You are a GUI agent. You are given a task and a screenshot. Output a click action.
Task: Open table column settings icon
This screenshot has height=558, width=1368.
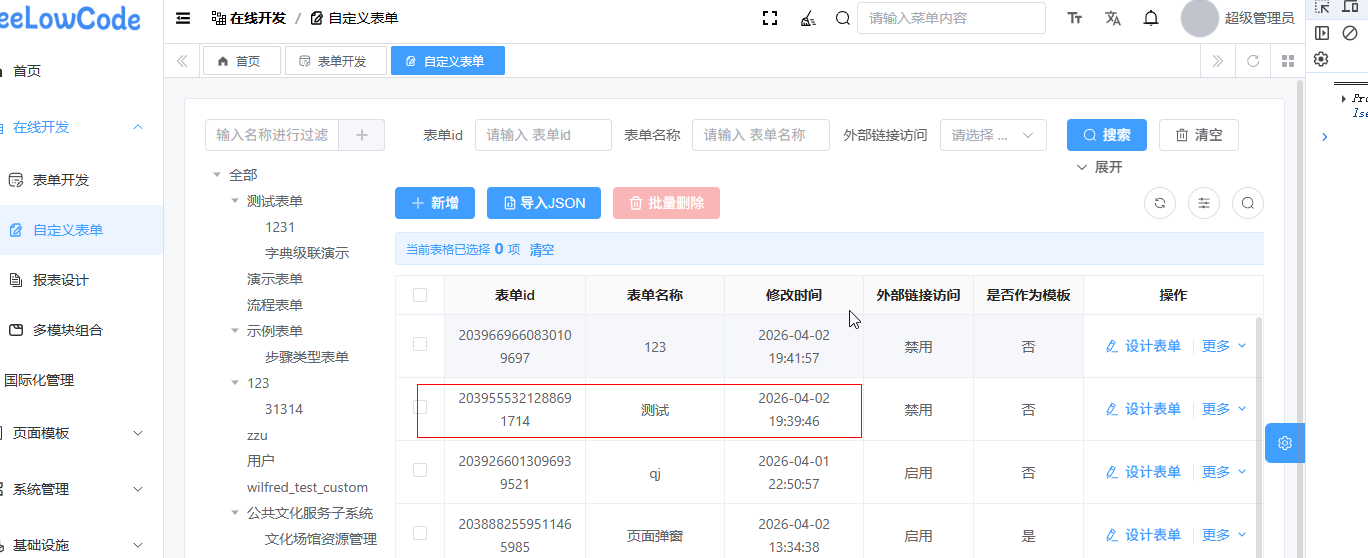click(1204, 203)
